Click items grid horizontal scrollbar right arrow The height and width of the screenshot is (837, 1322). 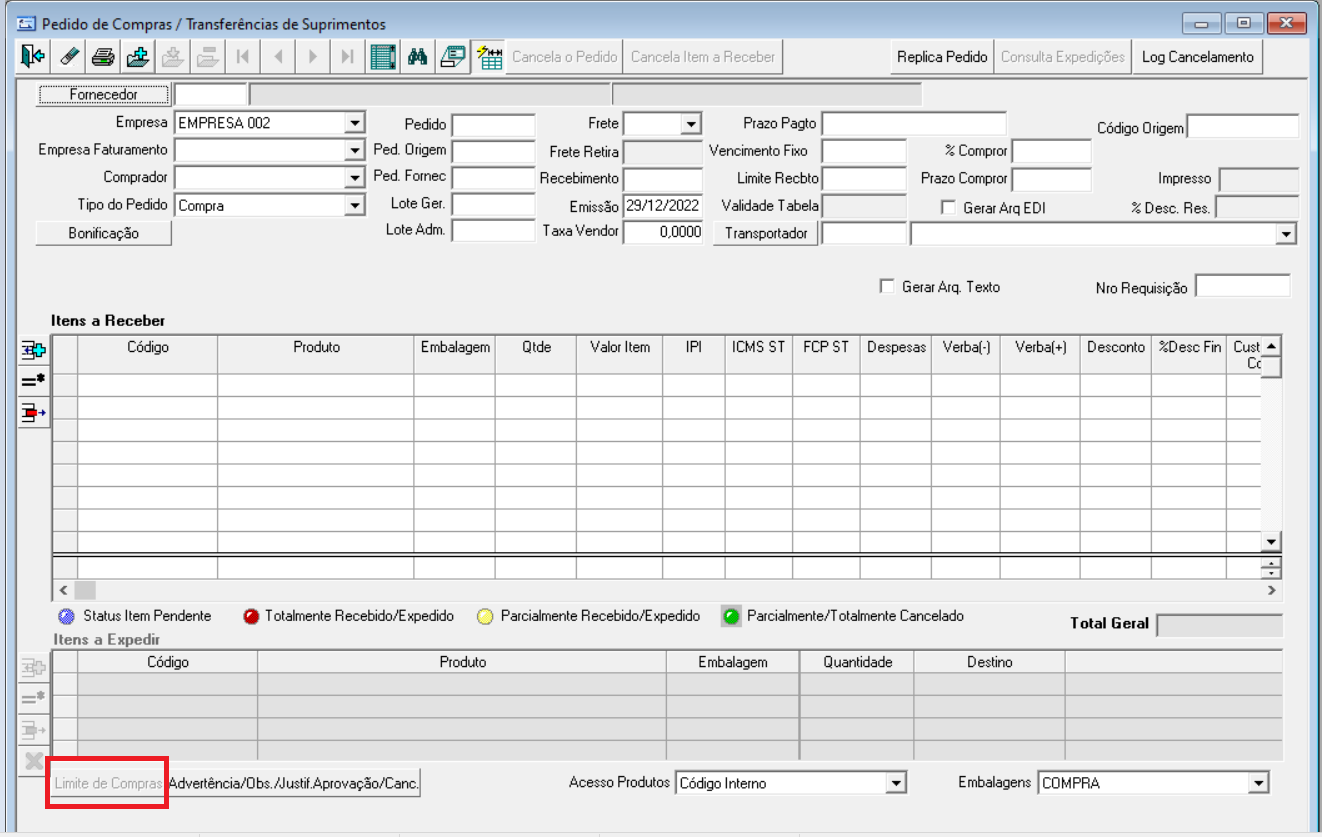pyautogui.click(x=1271, y=591)
